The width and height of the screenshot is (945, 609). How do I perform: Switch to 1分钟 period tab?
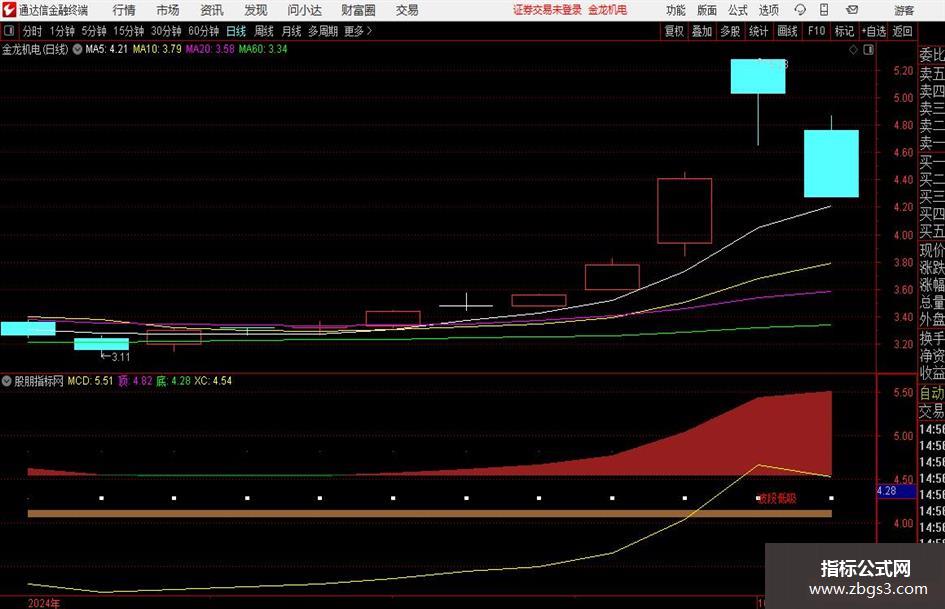[x=62, y=31]
